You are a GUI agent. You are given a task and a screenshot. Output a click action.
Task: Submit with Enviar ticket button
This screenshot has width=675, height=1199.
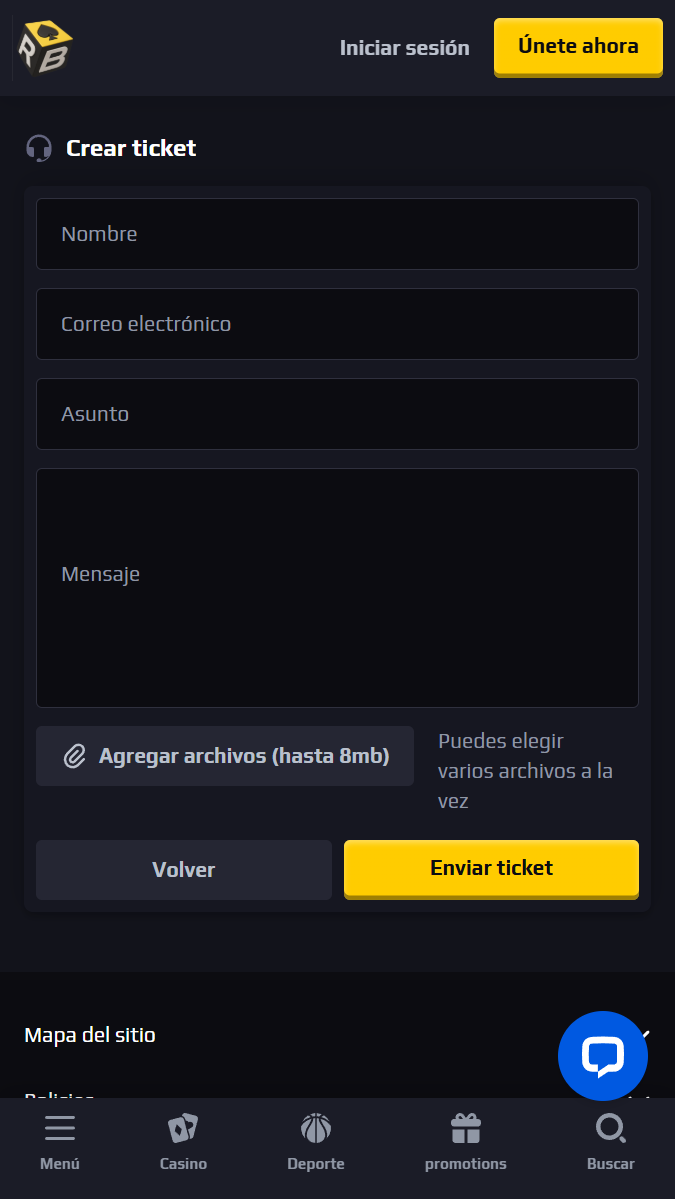491,868
